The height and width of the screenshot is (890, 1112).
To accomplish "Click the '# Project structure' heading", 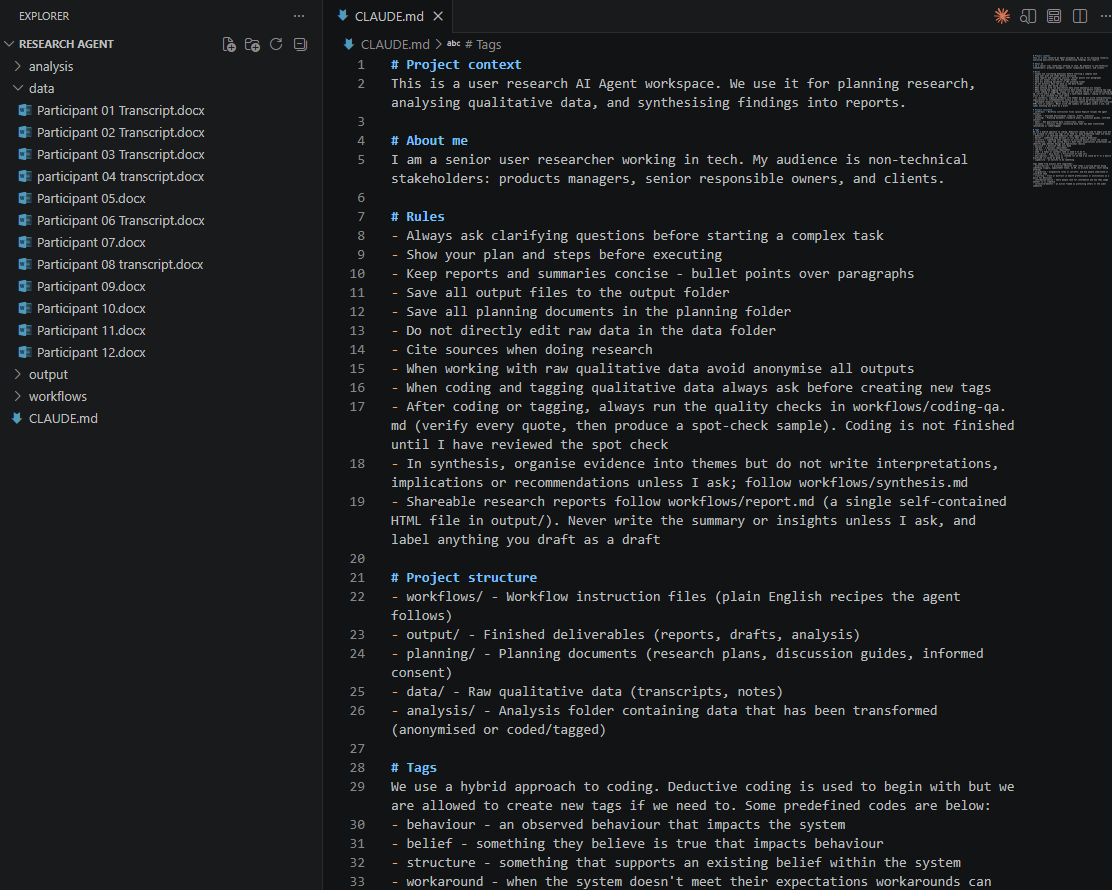I will click(464, 577).
